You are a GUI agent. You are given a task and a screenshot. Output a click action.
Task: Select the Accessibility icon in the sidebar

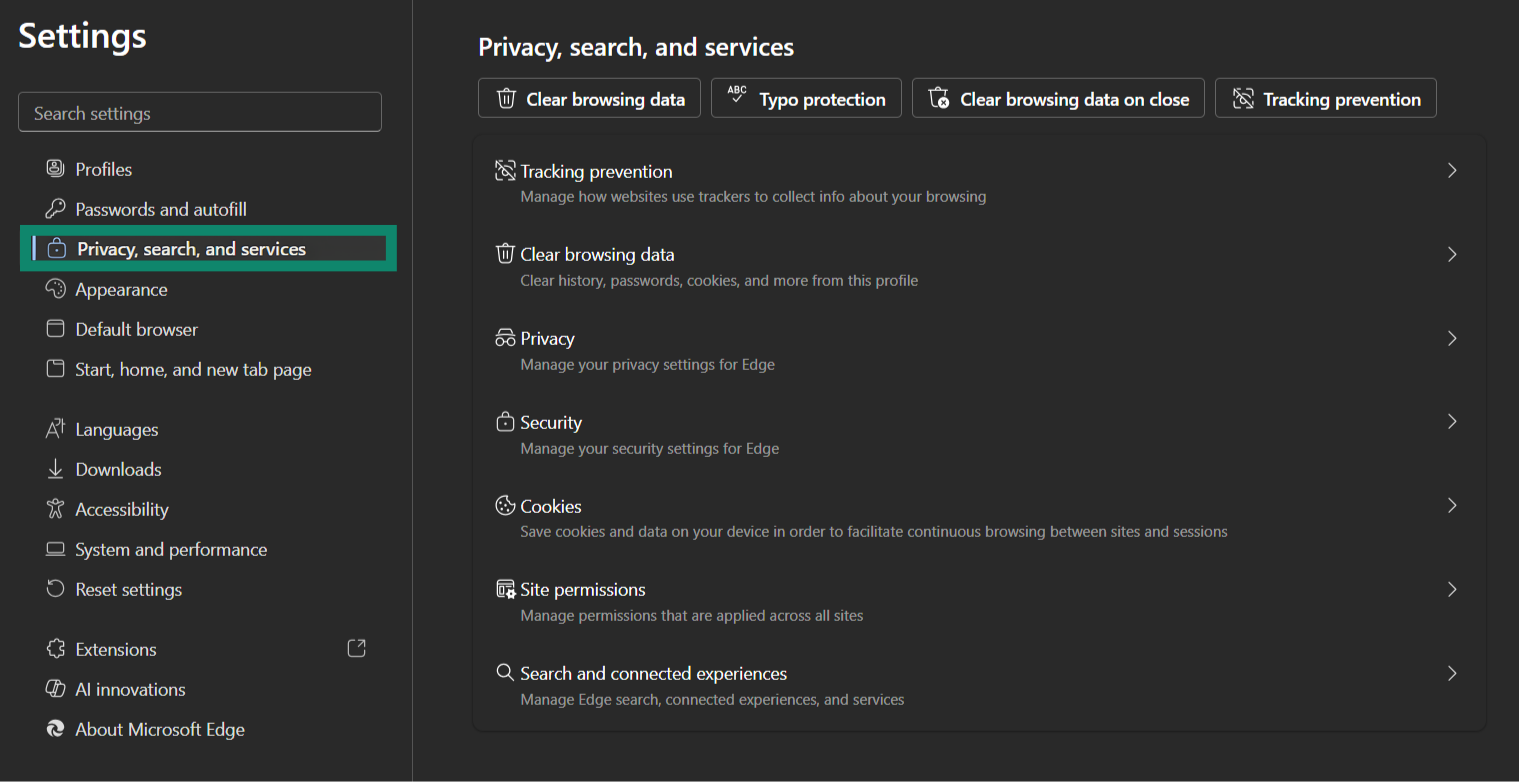click(x=55, y=509)
